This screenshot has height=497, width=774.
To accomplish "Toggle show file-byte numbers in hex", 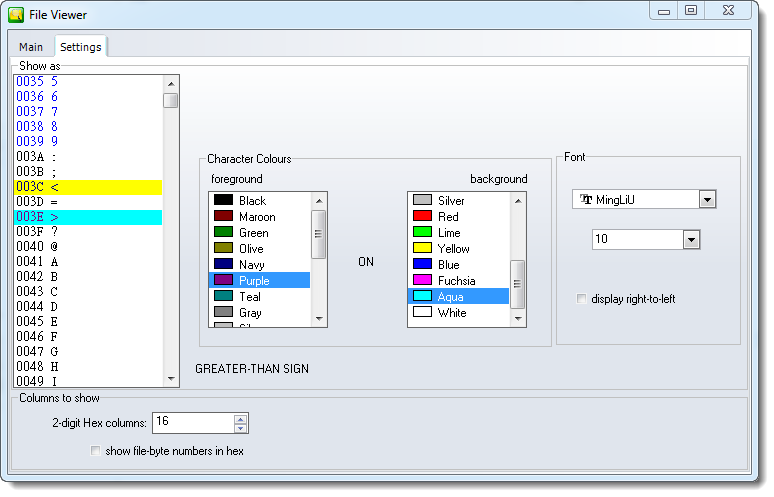I will pos(96,451).
